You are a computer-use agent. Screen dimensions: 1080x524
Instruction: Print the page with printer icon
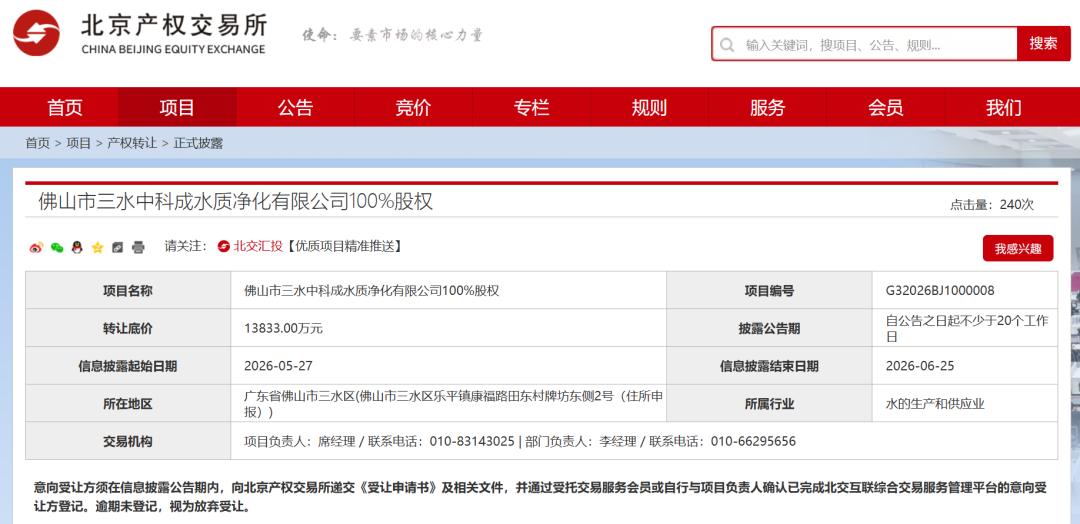click(x=138, y=247)
